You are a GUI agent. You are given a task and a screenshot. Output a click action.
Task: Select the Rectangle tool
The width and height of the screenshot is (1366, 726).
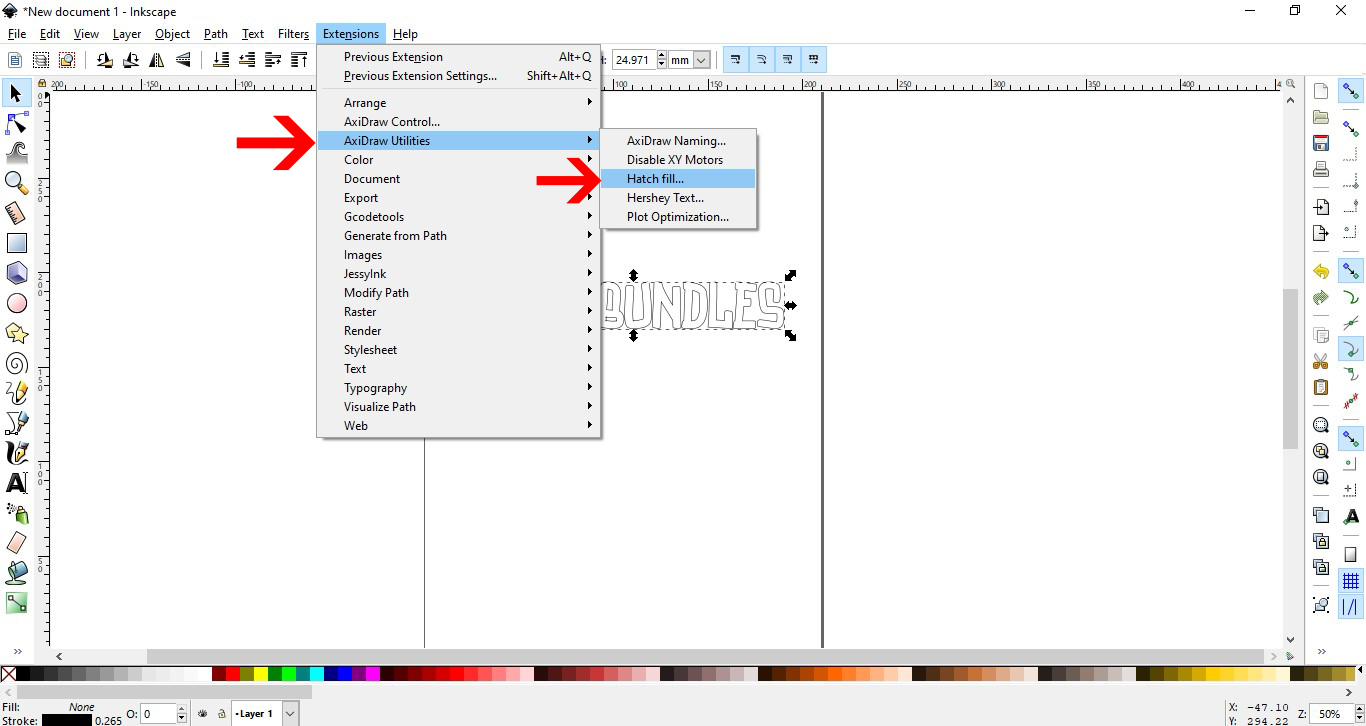tap(16, 243)
